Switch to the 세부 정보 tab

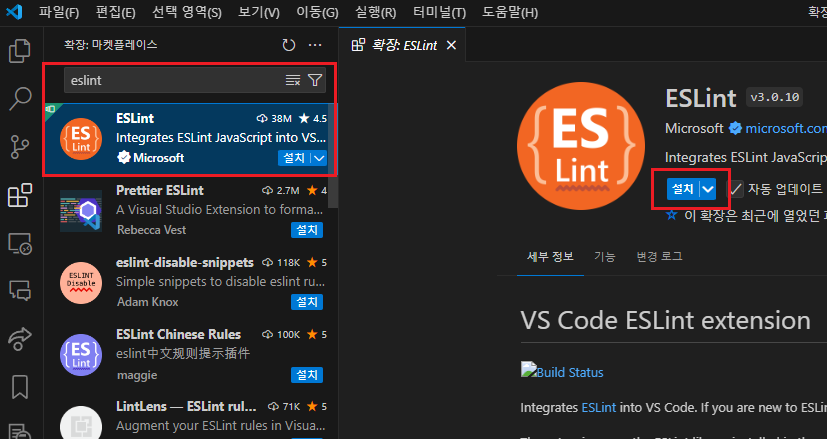[x=550, y=256]
